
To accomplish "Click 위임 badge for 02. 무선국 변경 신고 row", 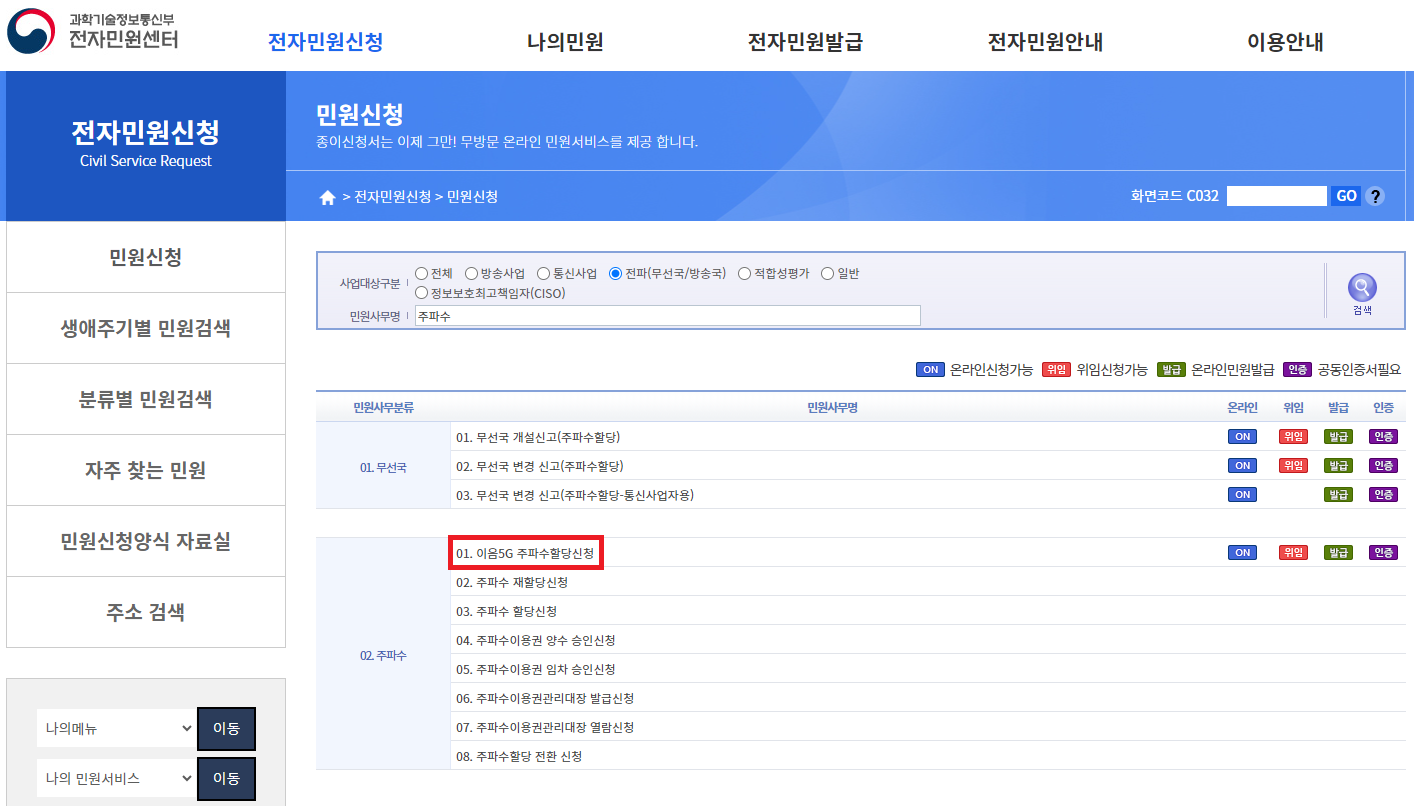I will [1293, 466].
